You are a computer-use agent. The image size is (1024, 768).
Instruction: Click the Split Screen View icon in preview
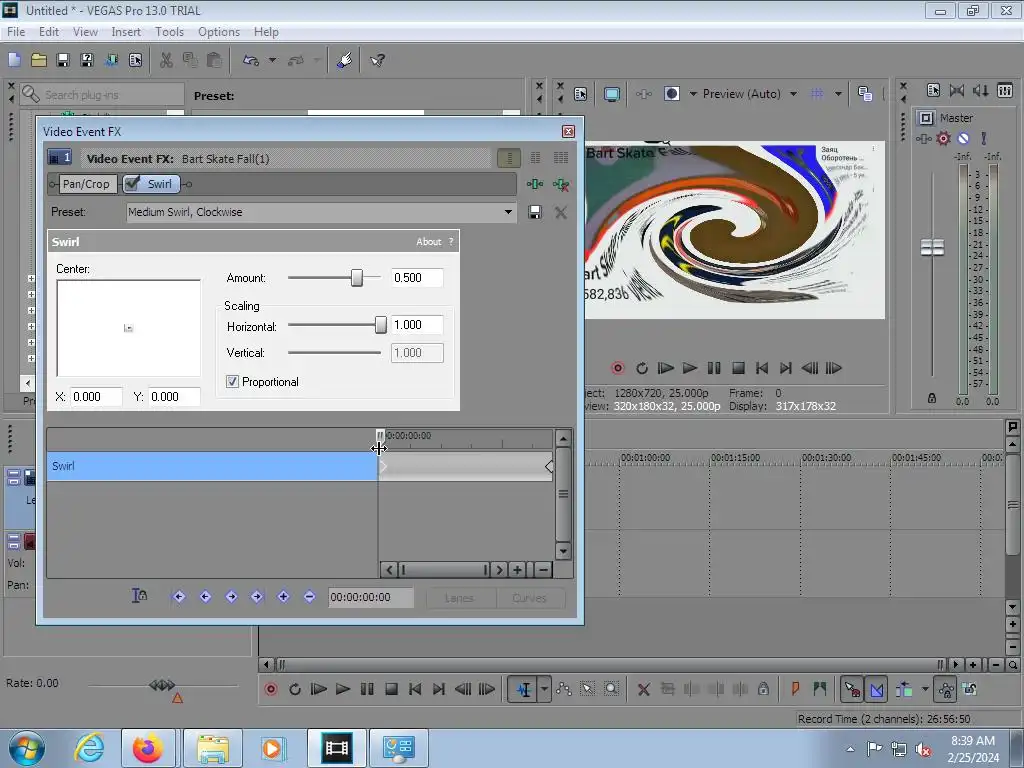(671, 94)
